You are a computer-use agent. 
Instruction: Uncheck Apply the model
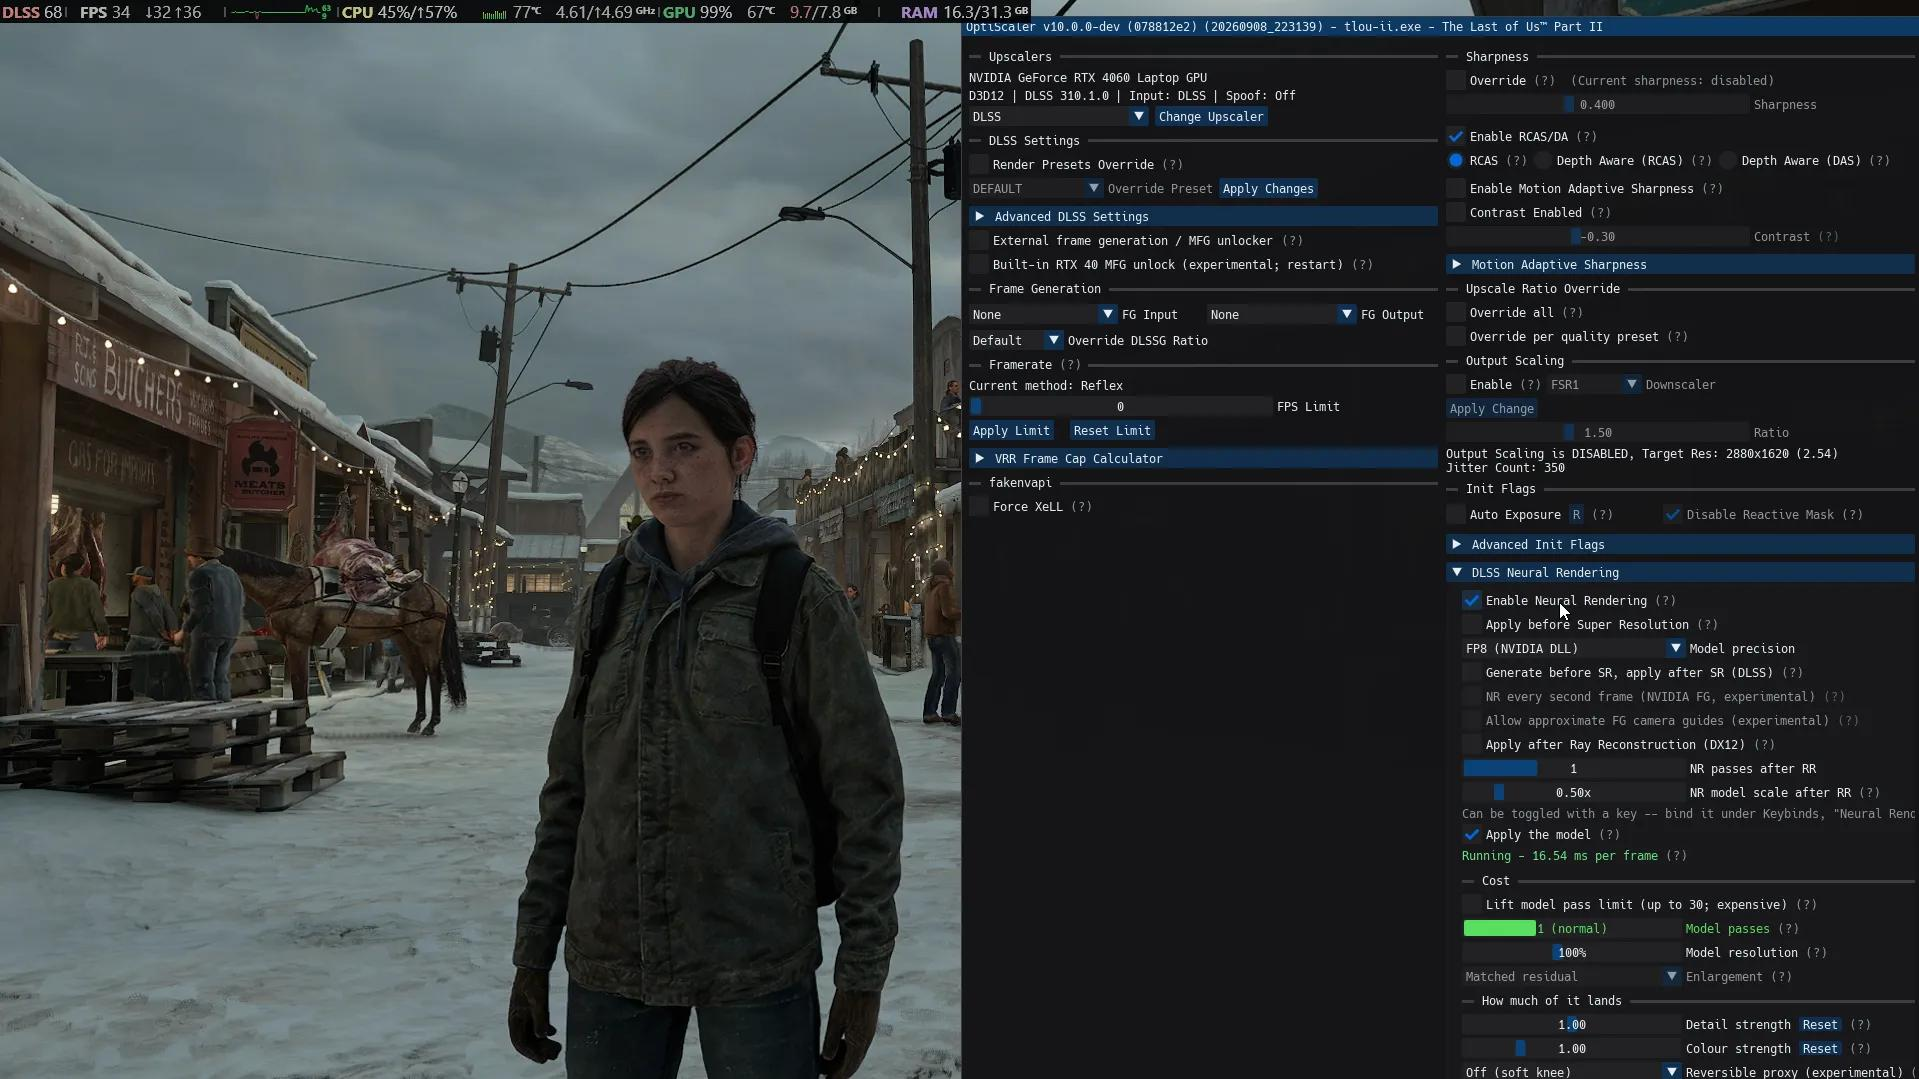pyautogui.click(x=1472, y=835)
